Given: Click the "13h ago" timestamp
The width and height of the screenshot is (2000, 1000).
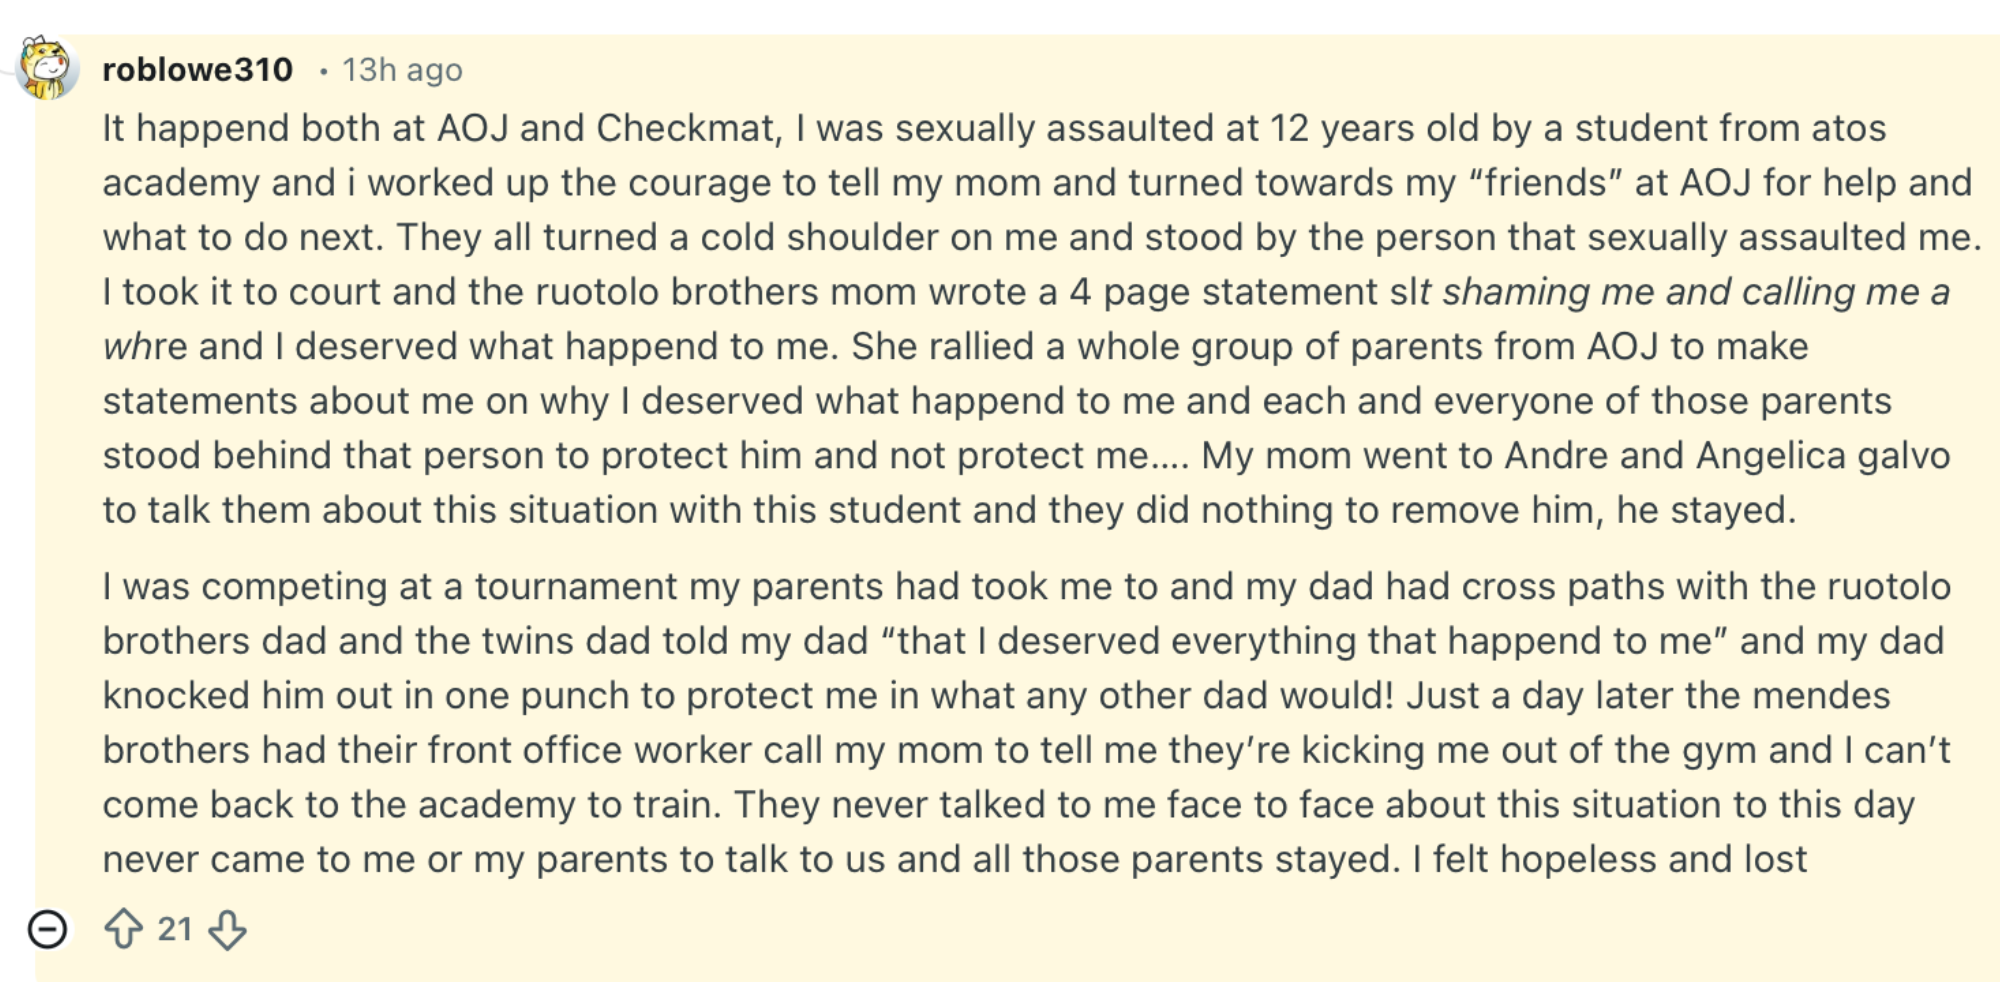Looking at the screenshot, I should coord(401,69).
